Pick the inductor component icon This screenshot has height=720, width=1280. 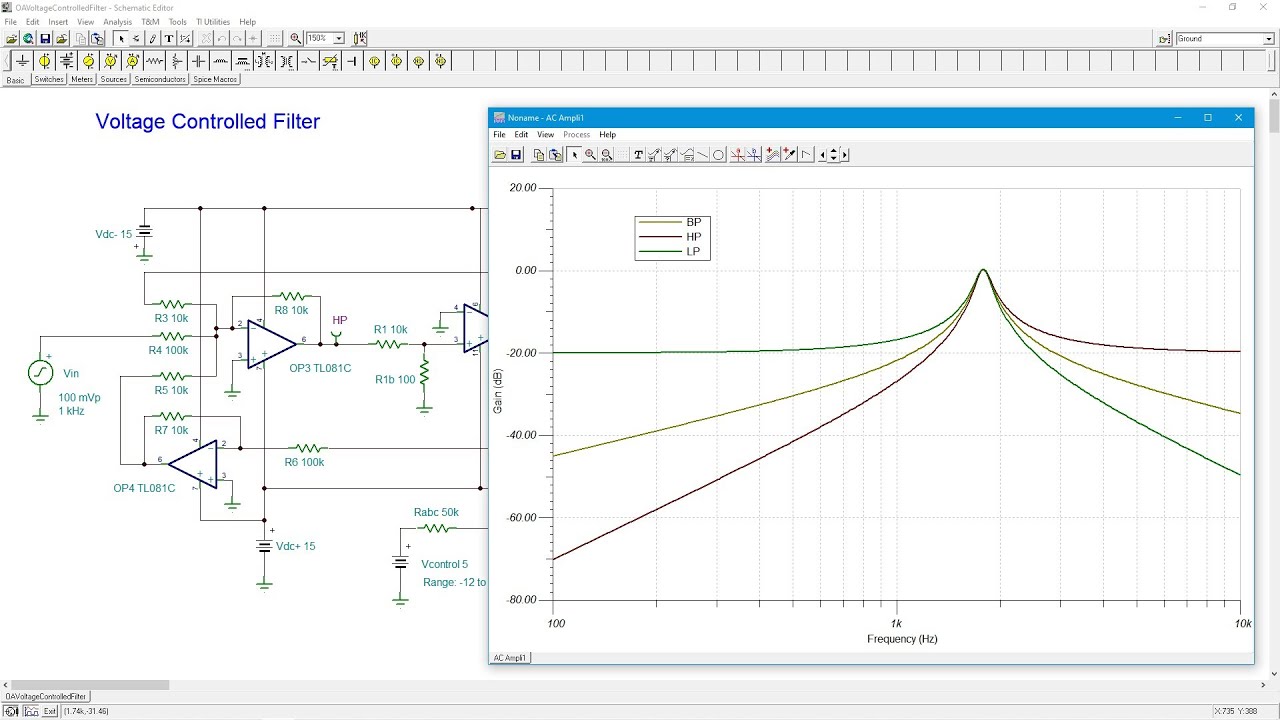pyautogui.click(x=220, y=61)
